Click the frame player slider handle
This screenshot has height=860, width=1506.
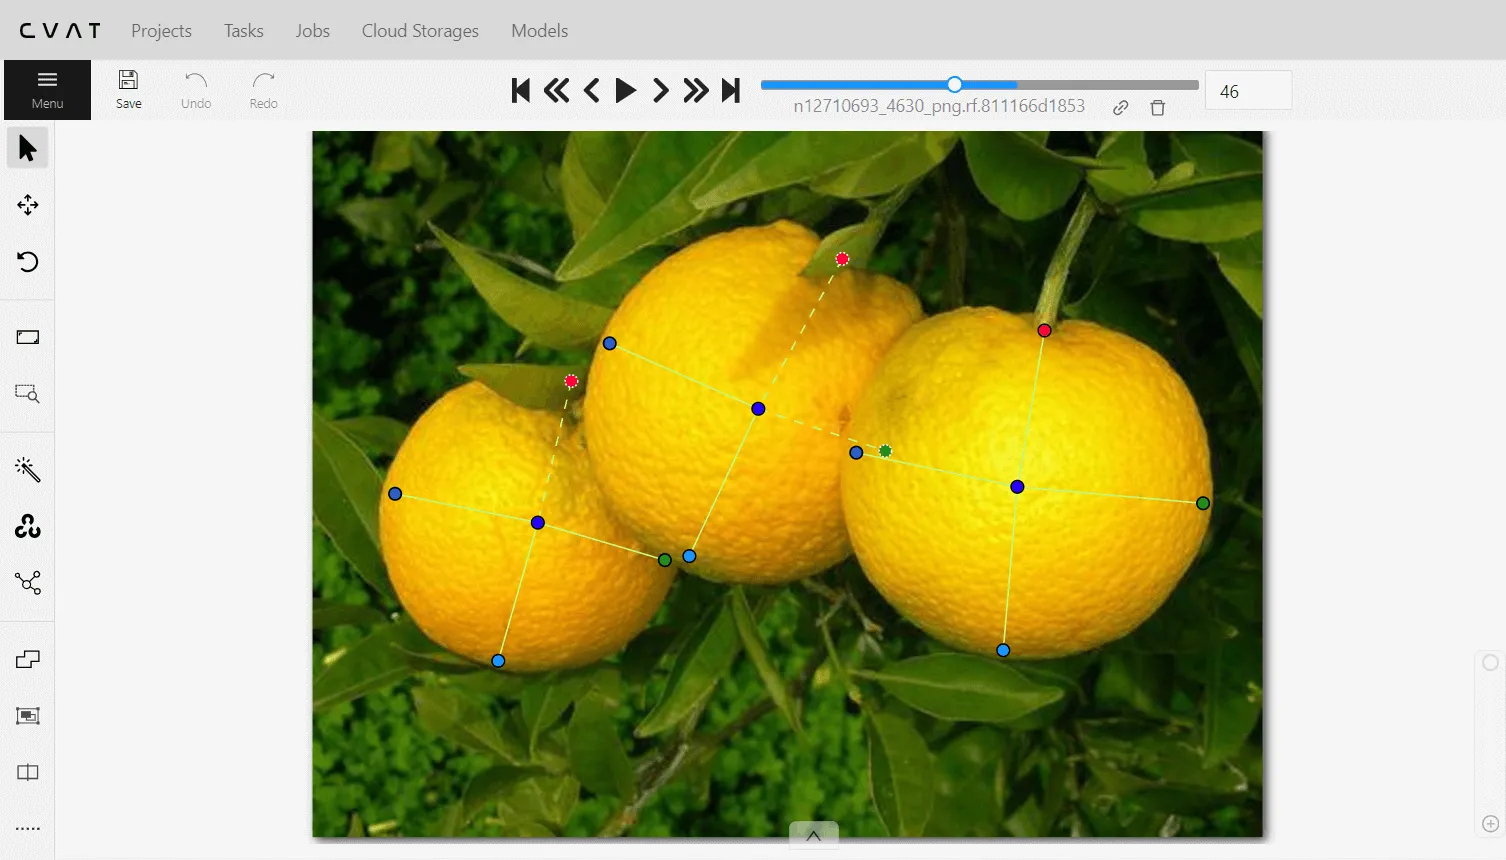[x=954, y=85]
